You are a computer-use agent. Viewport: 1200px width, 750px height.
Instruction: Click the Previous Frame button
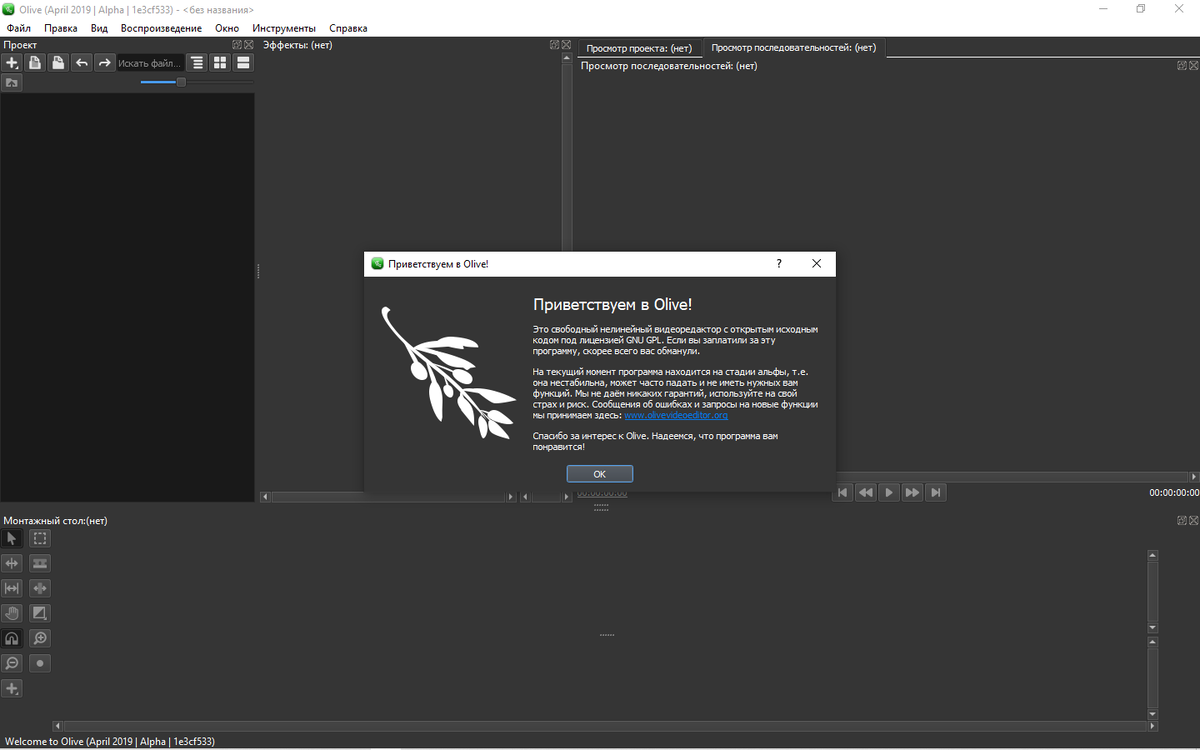[866, 492]
